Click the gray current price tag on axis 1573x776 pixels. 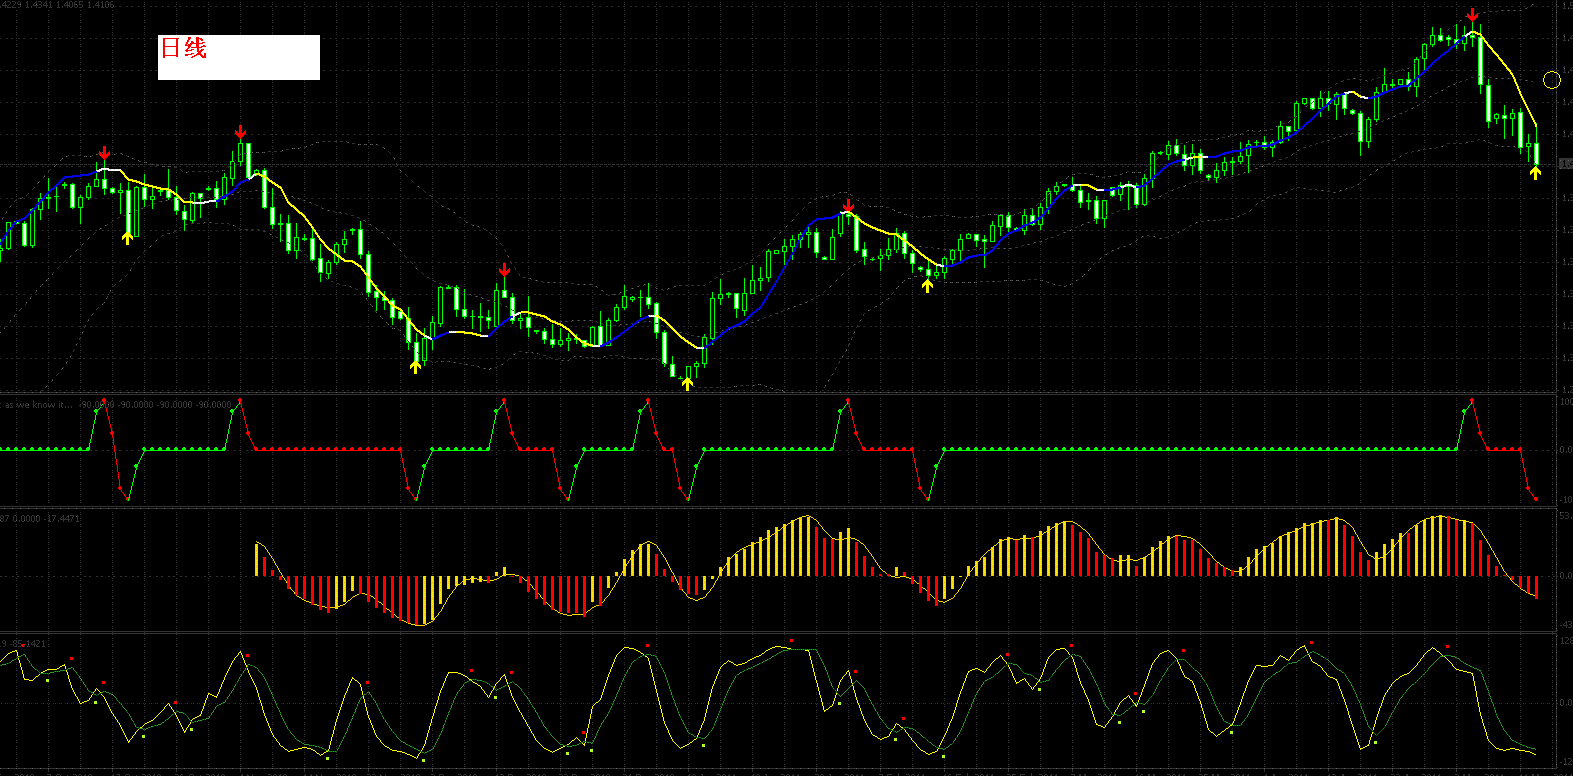tap(1565, 163)
